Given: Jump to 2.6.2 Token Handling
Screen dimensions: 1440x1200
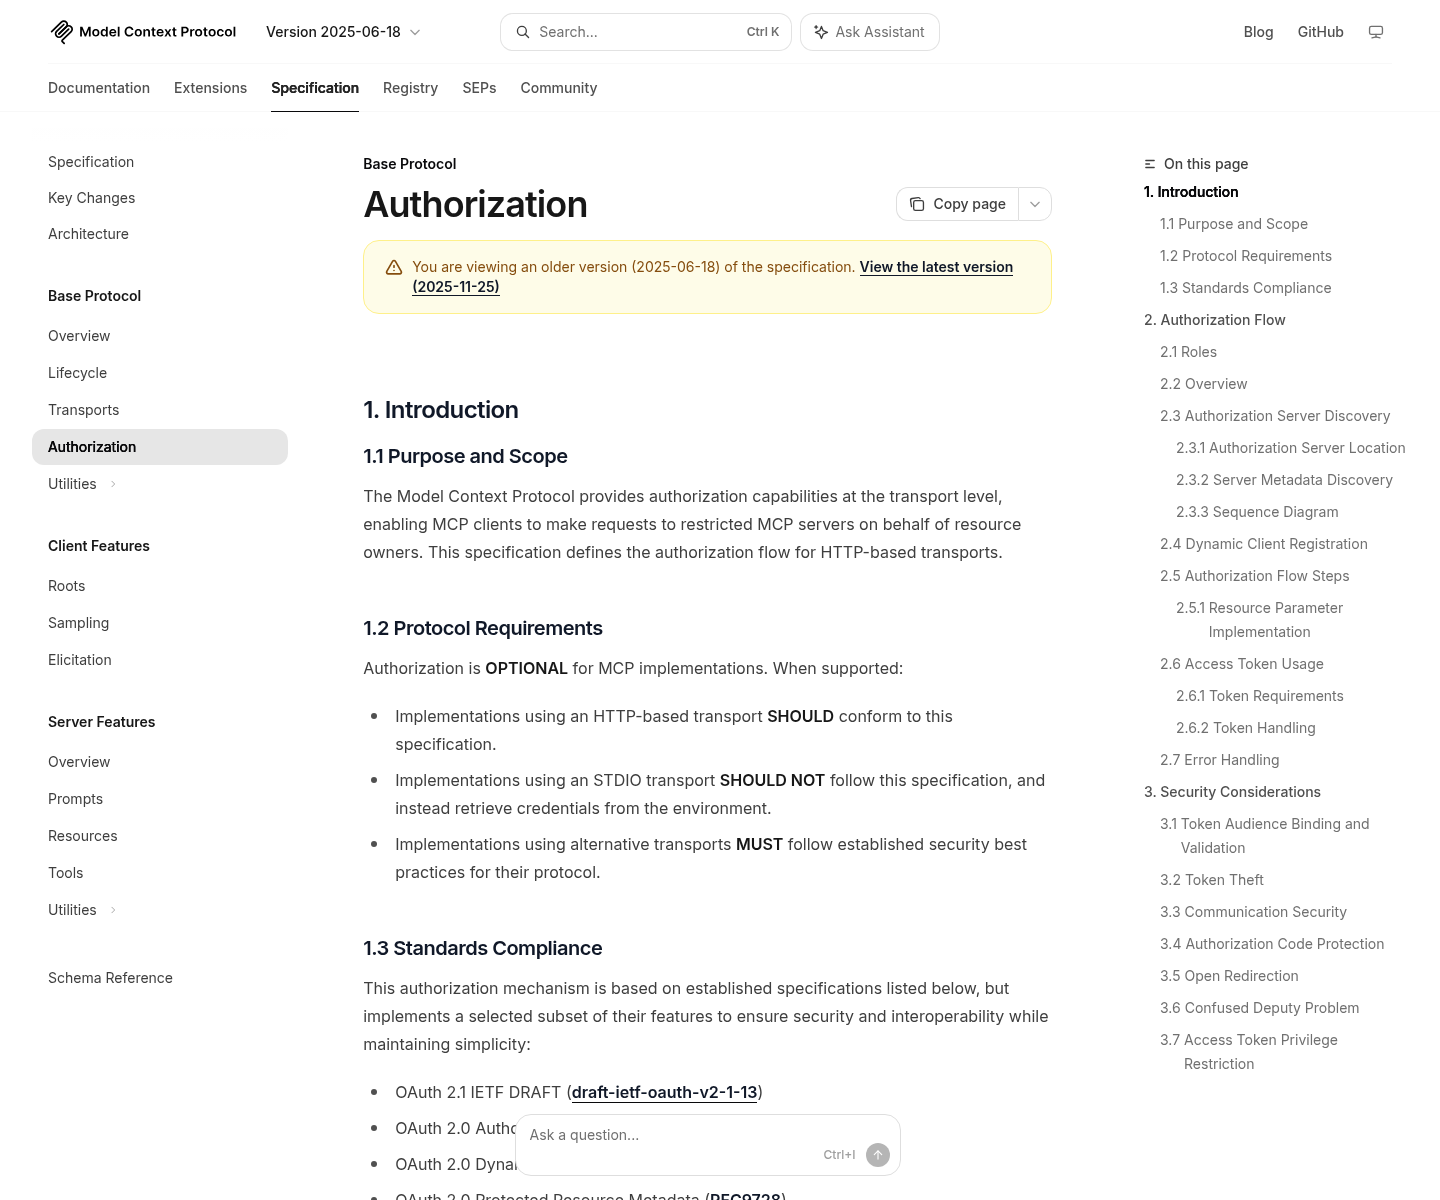Looking at the screenshot, I should pos(1245,728).
